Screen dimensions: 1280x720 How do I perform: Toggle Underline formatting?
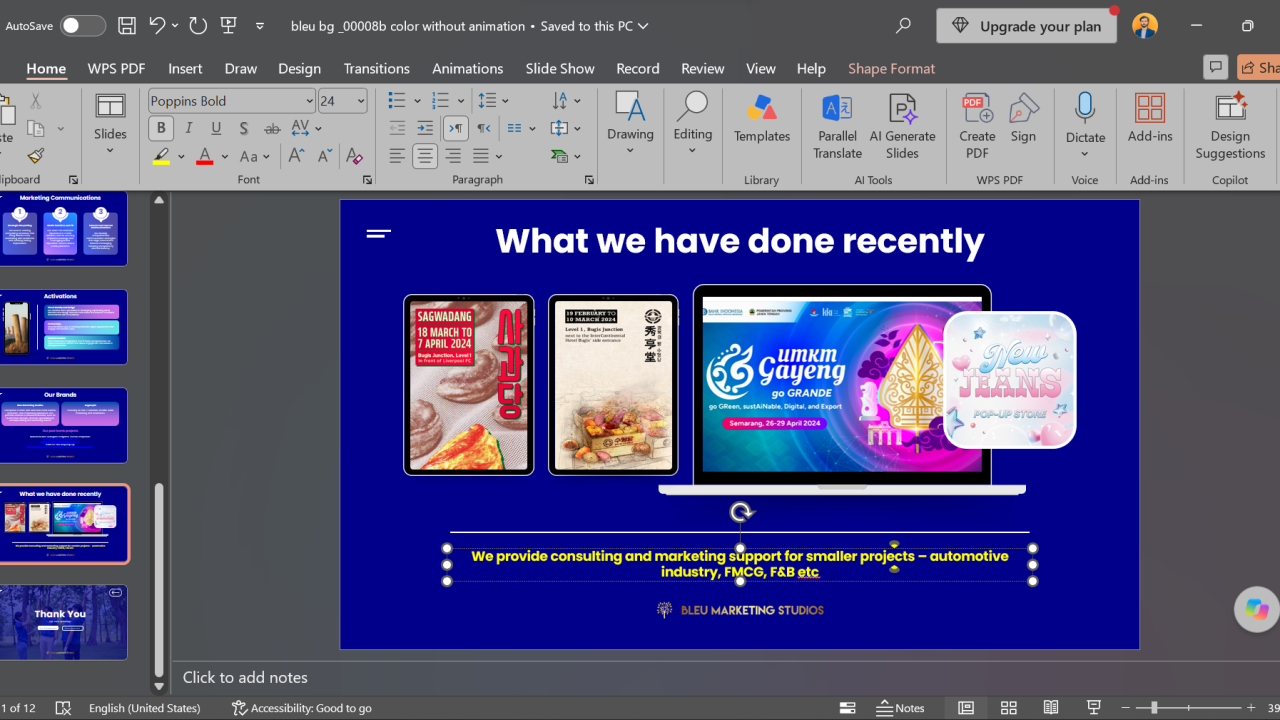(x=216, y=128)
